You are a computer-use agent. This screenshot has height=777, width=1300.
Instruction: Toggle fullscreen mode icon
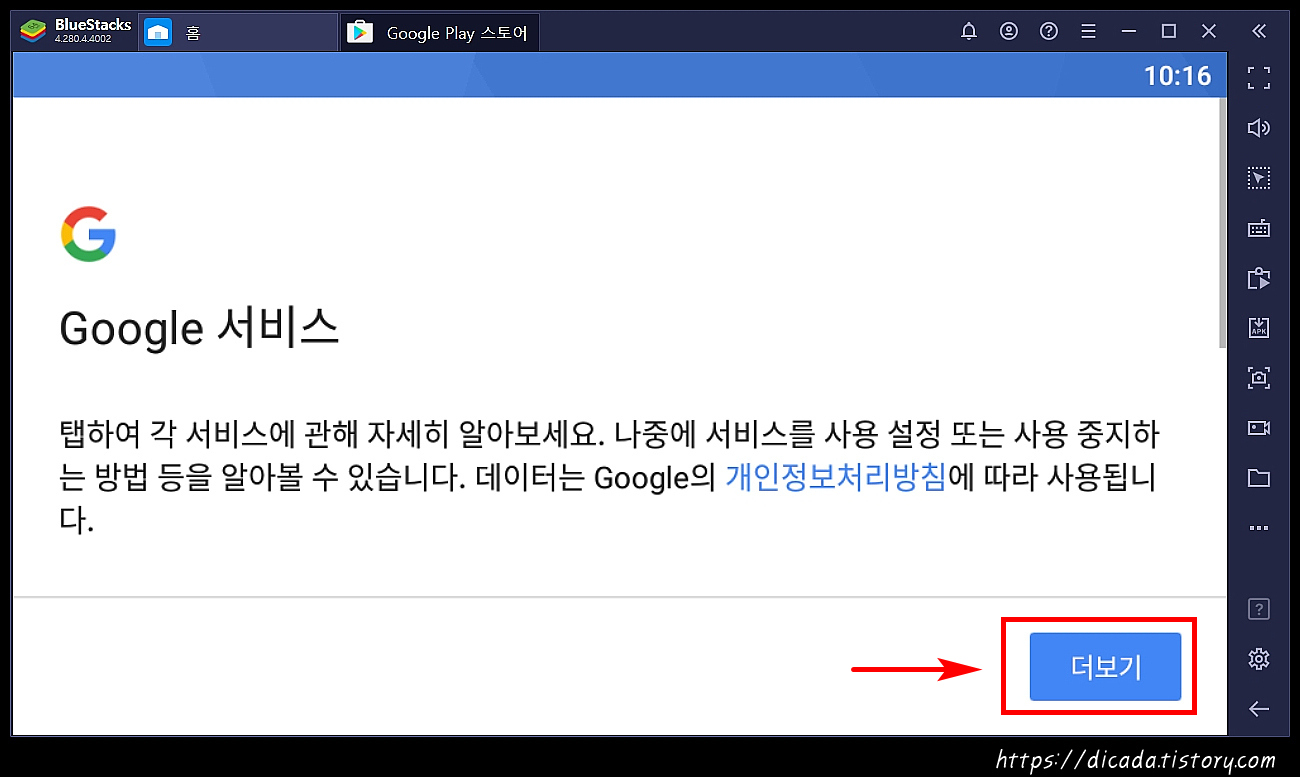tap(1259, 78)
